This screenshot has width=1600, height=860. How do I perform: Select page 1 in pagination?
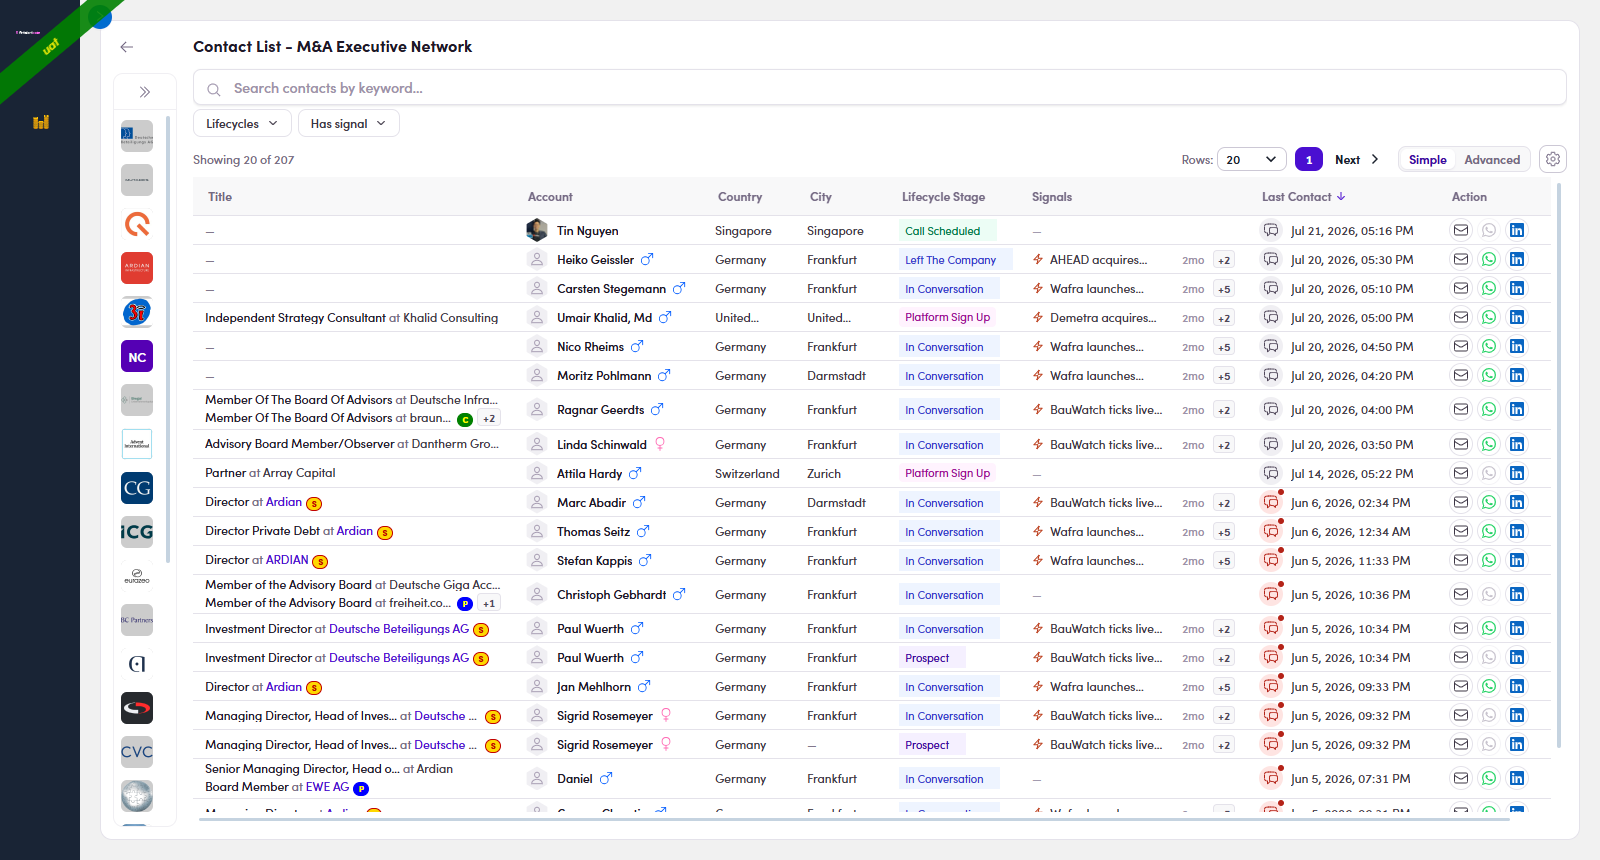point(1308,160)
